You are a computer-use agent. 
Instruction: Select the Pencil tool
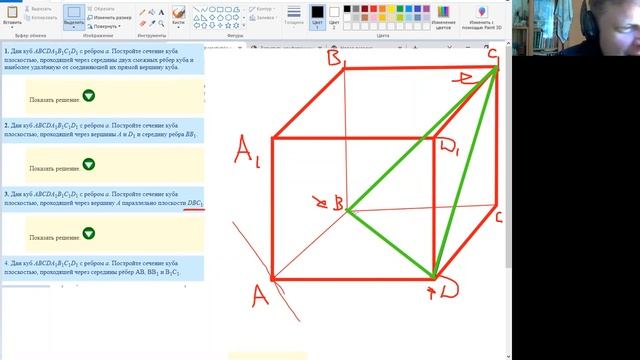coord(142,13)
